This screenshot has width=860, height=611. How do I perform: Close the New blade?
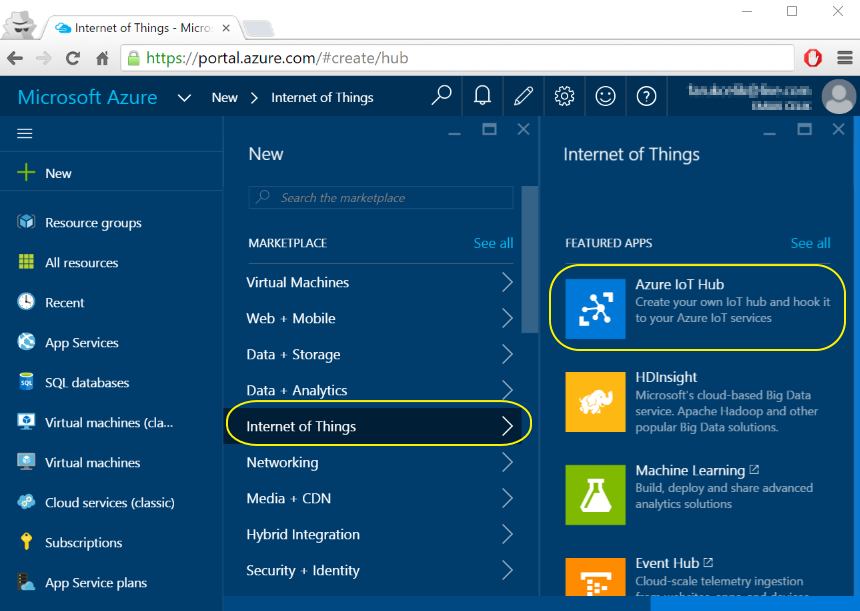[523, 129]
